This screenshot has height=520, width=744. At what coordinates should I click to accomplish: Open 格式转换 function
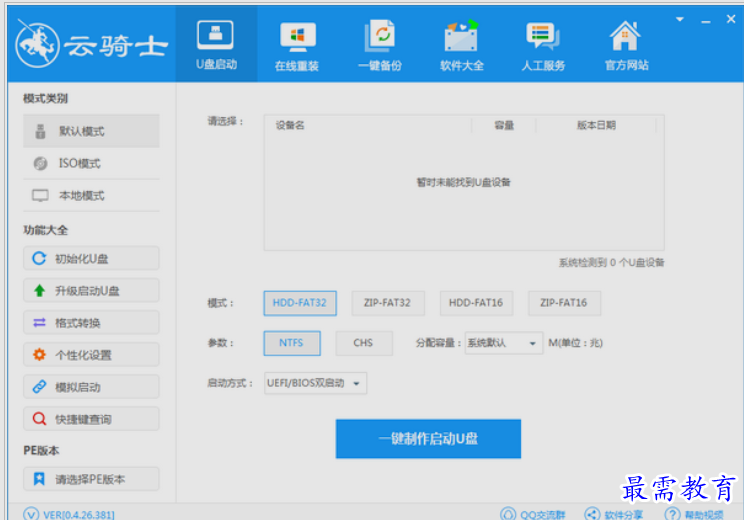(x=91, y=323)
